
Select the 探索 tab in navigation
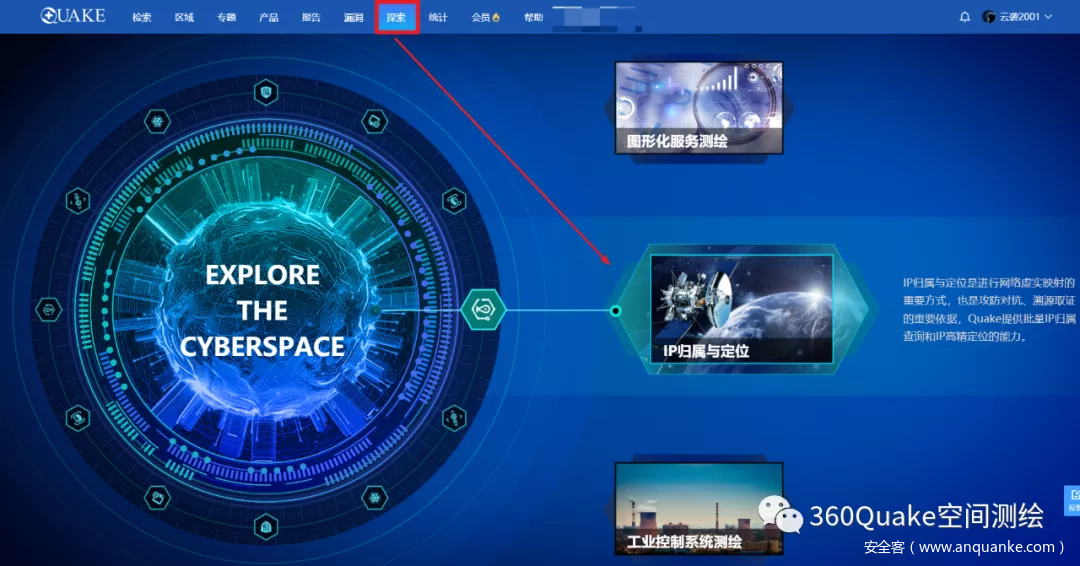coord(396,18)
